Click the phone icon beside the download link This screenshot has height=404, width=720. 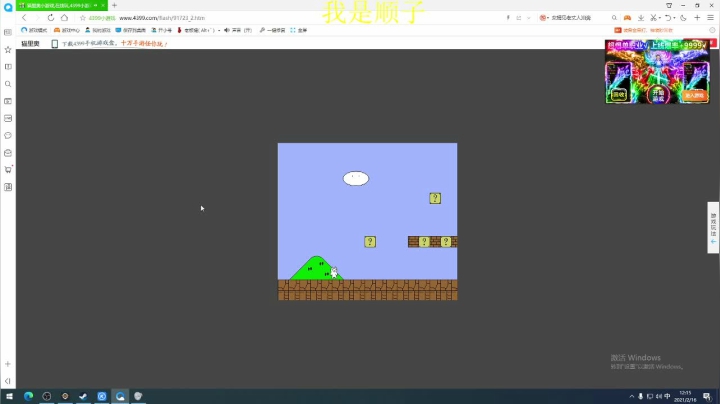(55, 44)
